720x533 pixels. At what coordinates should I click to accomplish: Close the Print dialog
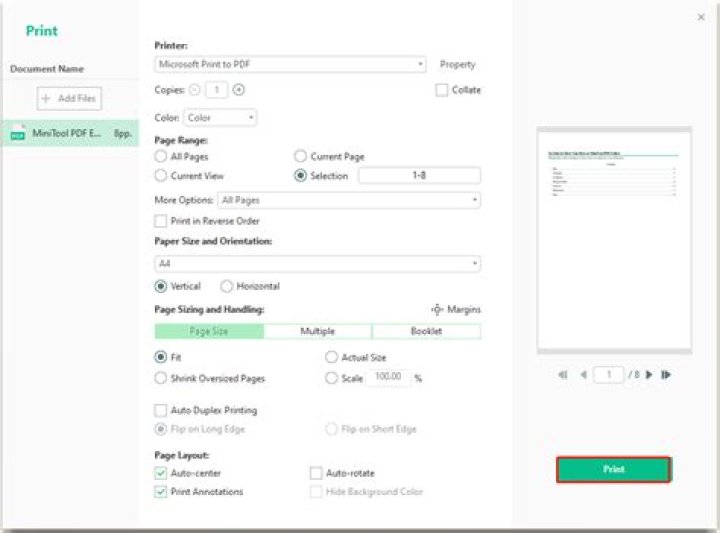701,17
